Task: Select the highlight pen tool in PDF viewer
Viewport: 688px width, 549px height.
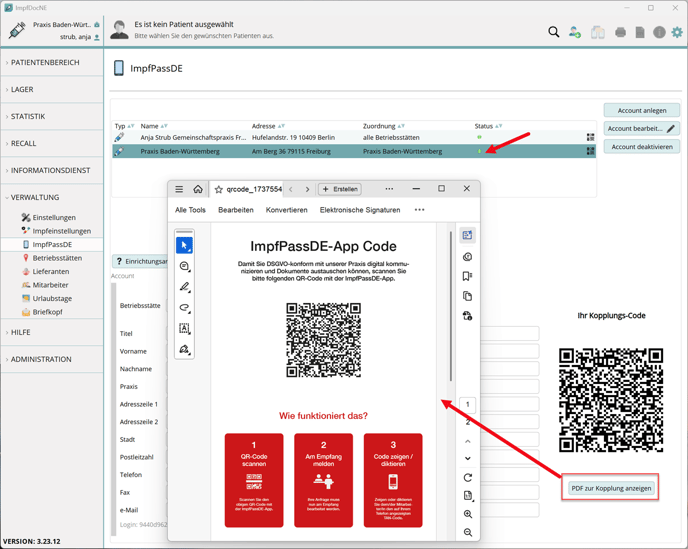Action: [184, 287]
